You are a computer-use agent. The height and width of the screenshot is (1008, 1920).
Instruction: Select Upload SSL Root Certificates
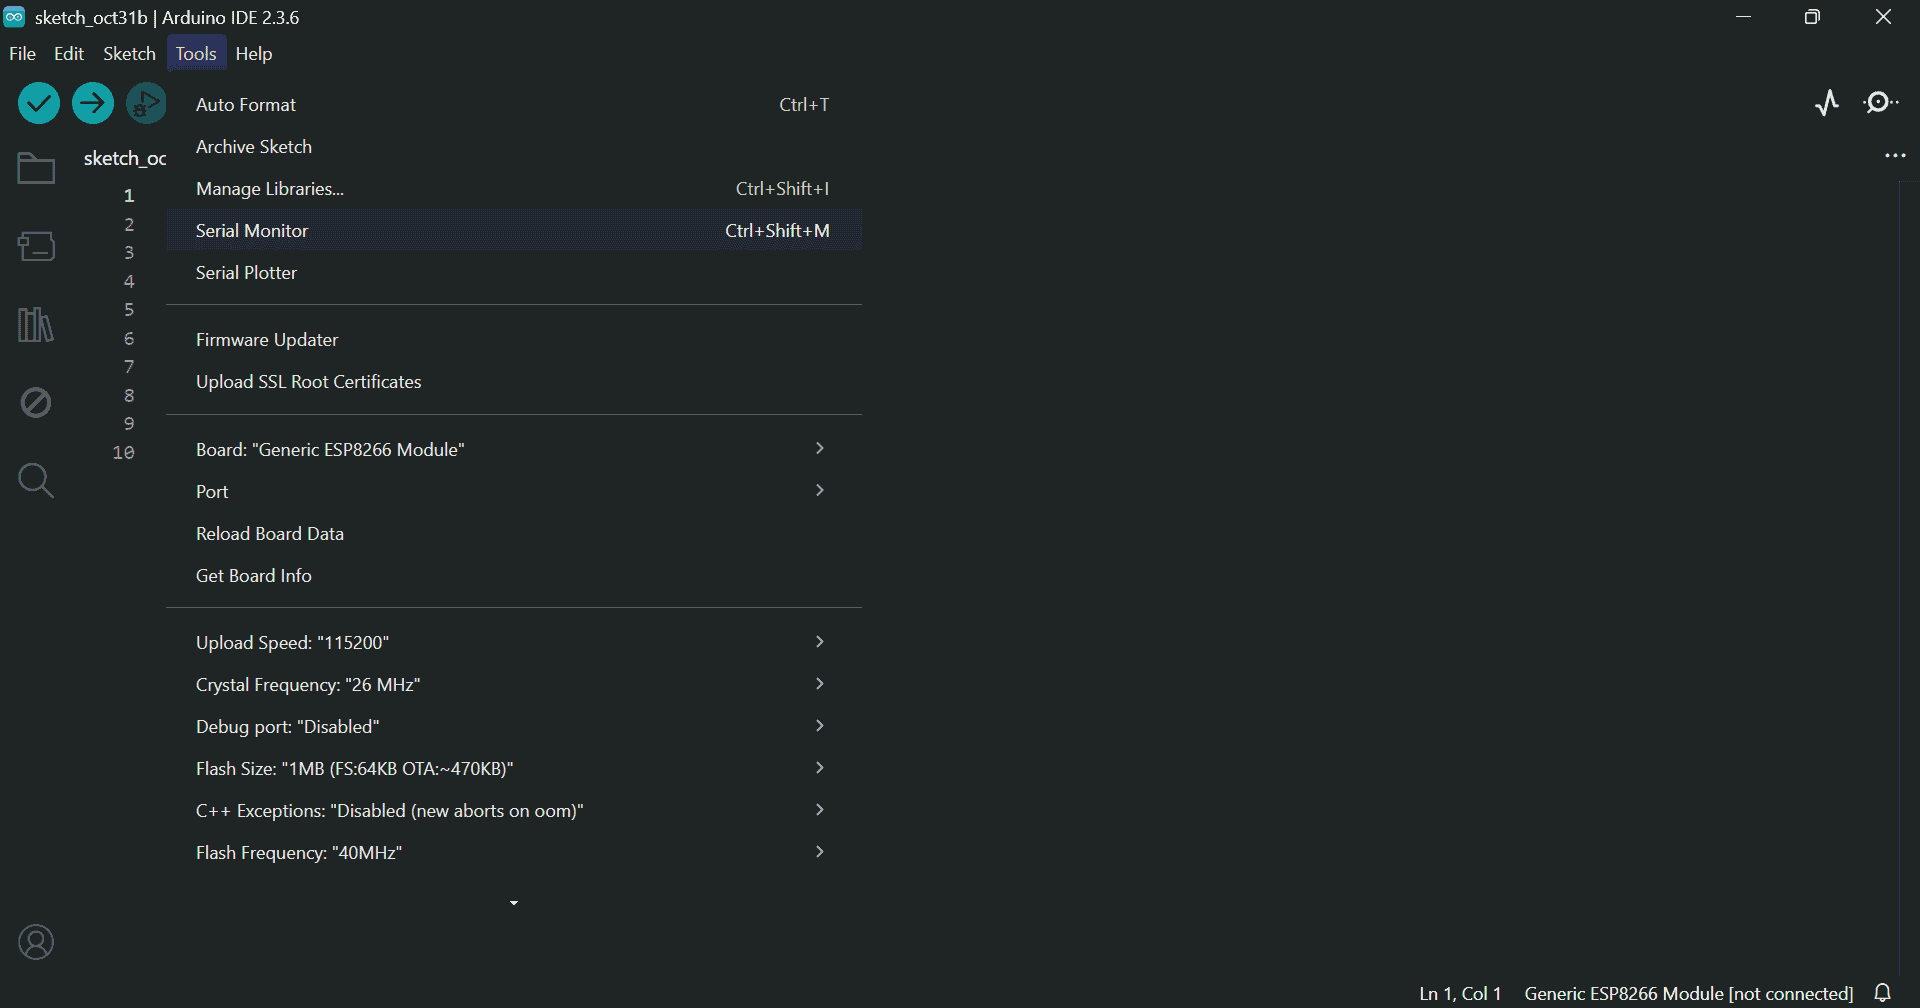(x=308, y=381)
